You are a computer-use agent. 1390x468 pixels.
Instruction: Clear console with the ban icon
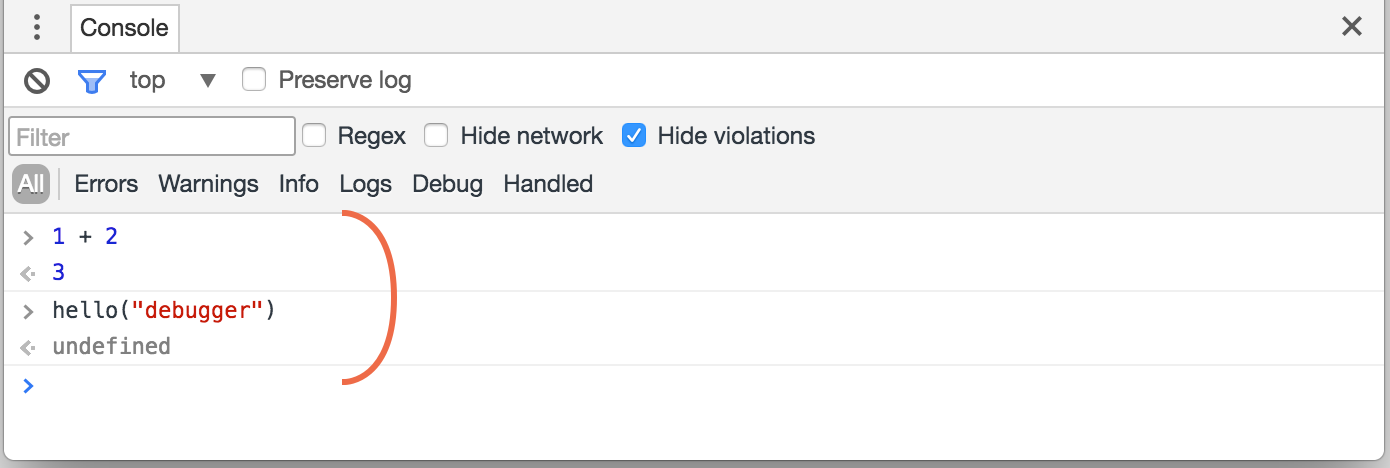point(37,80)
